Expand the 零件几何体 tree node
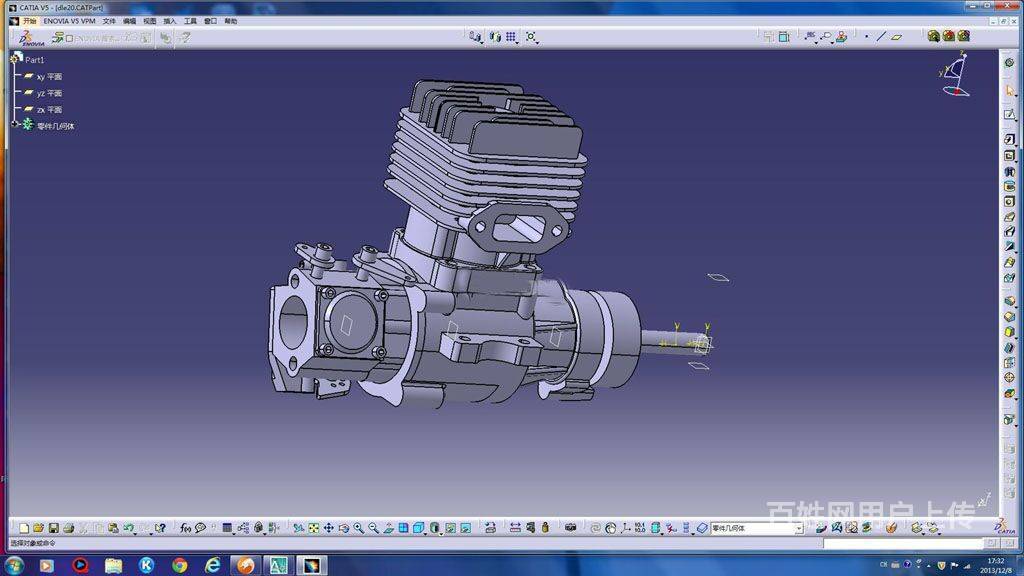 click(x=14, y=124)
